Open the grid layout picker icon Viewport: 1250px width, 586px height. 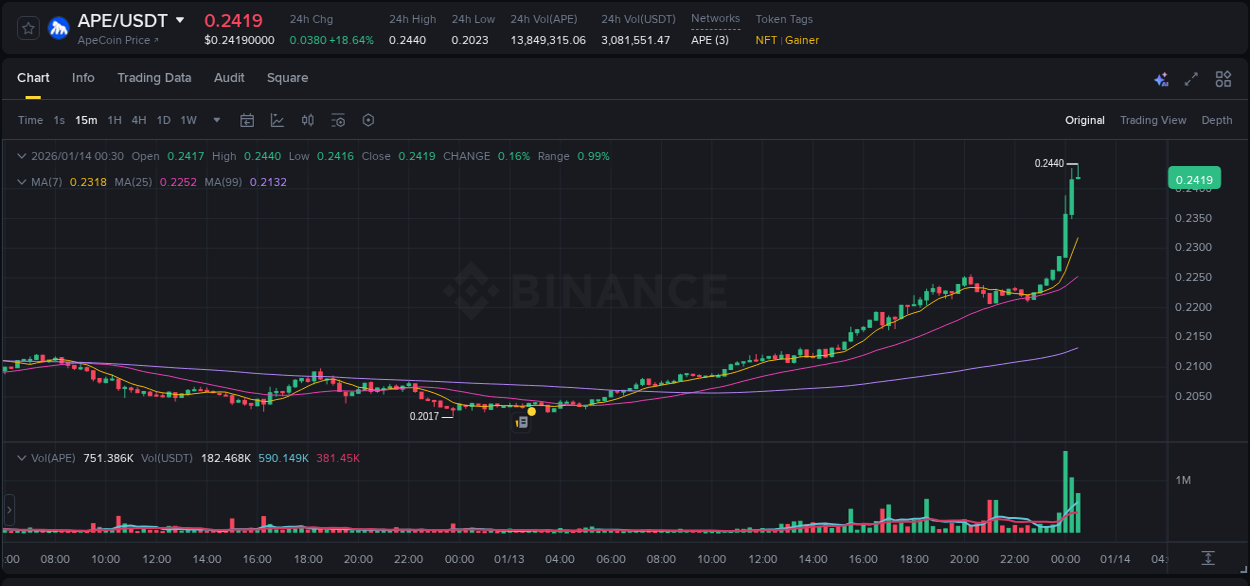pyautogui.click(x=1223, y=78)
